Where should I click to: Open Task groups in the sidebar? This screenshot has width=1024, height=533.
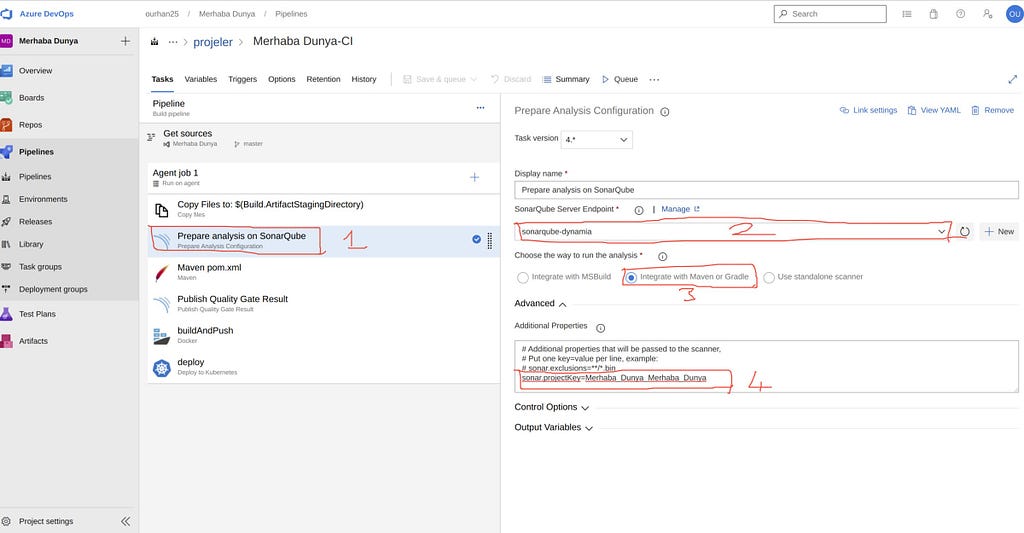pos(40,266)
